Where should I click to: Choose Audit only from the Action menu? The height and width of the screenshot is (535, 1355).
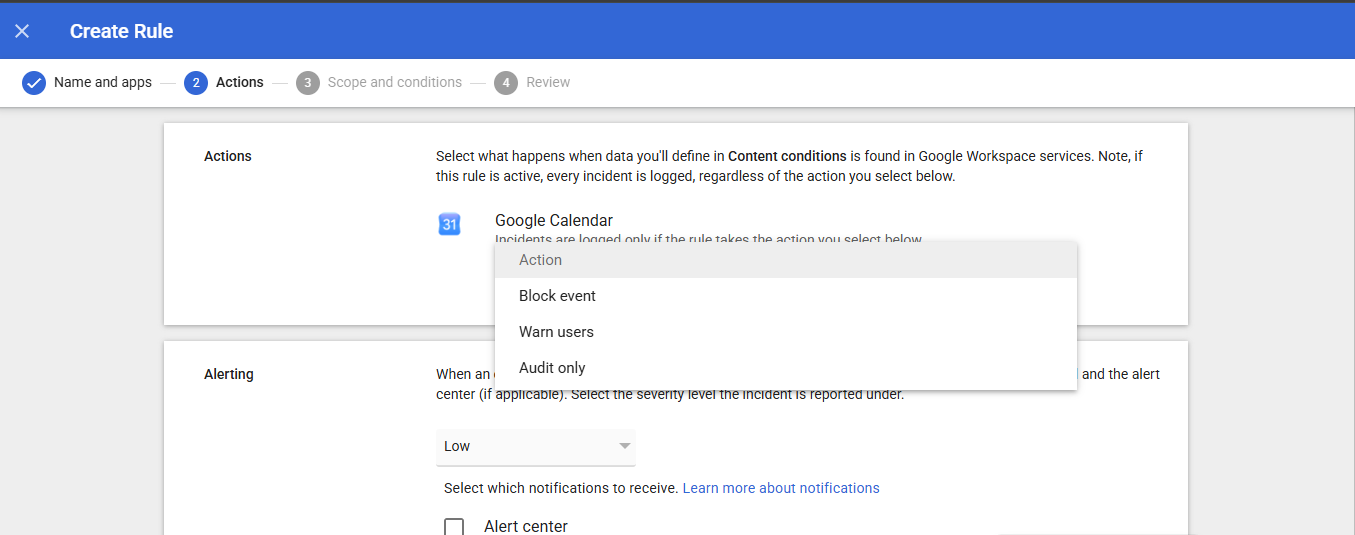[x=786, y=368]
